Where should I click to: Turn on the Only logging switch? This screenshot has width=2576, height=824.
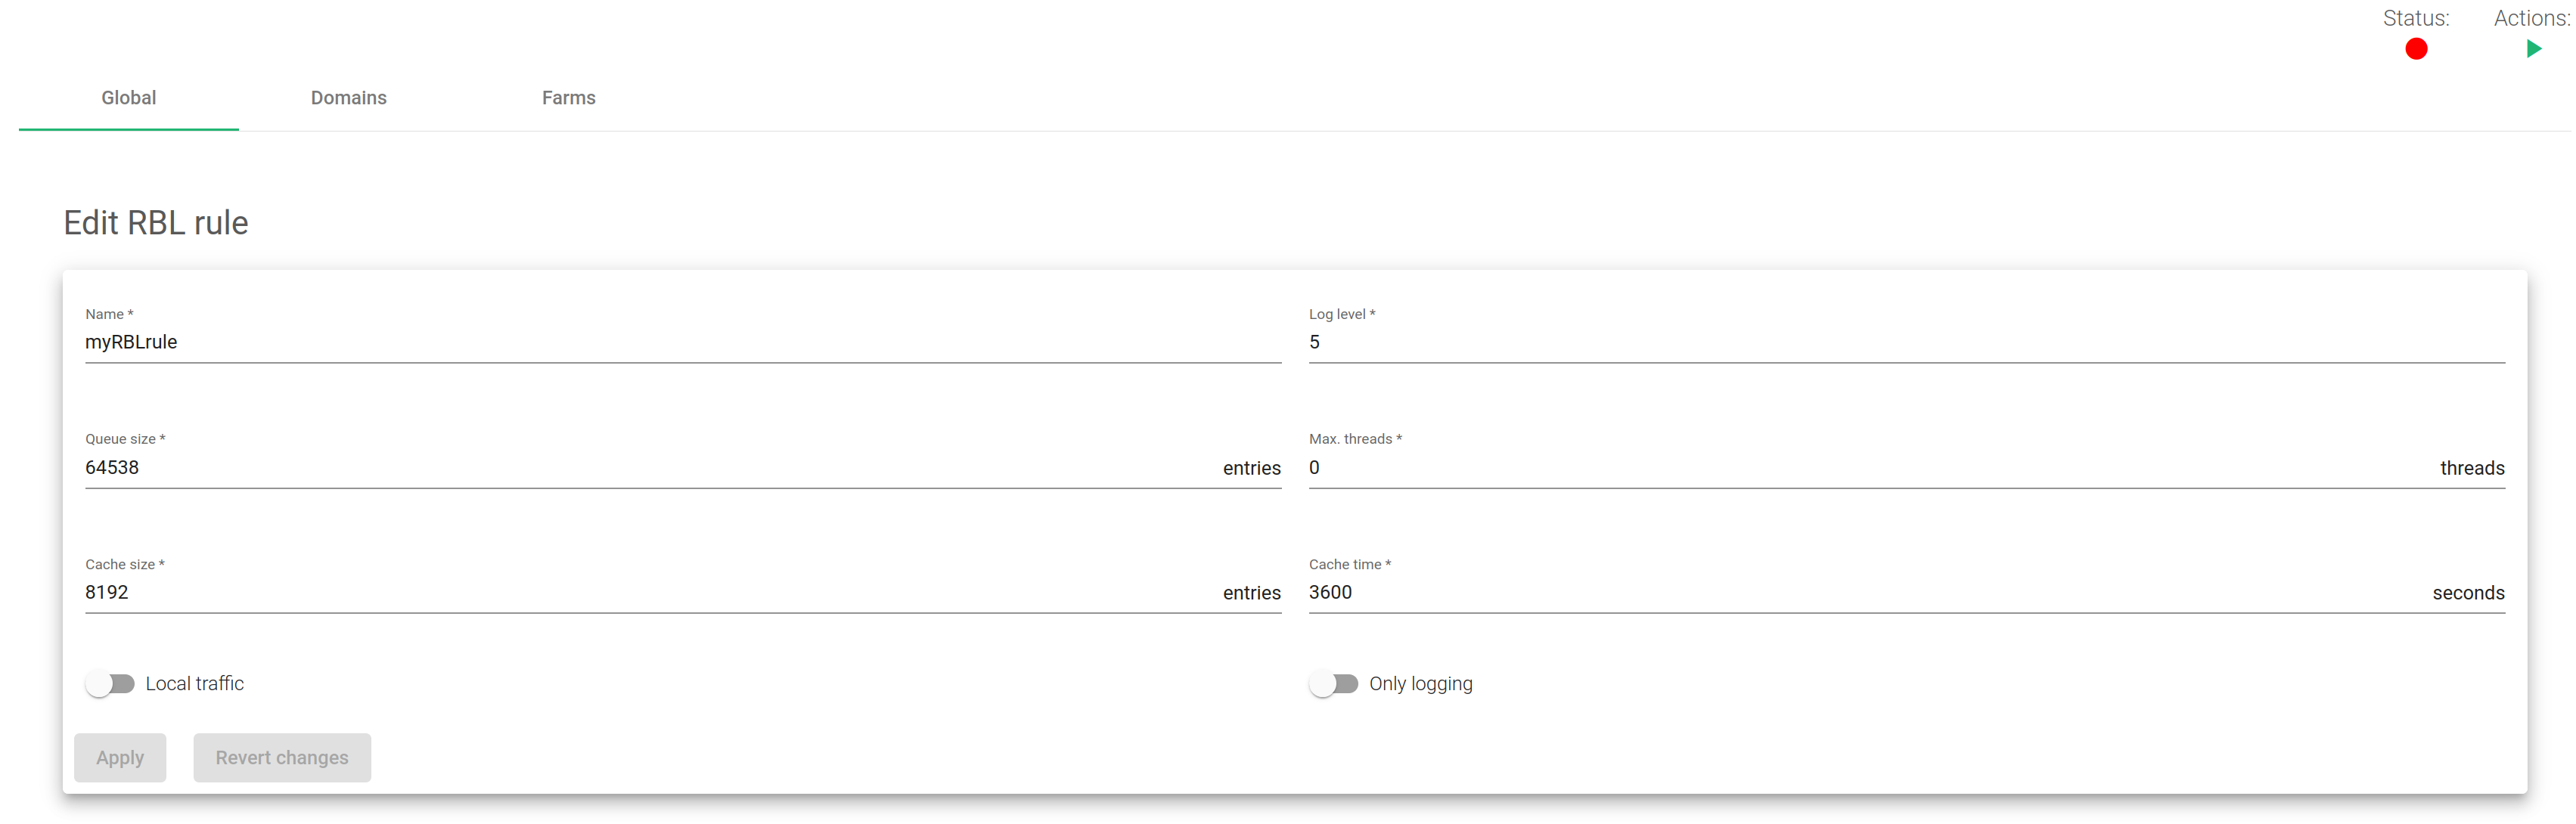click(x=1333, y=684)
